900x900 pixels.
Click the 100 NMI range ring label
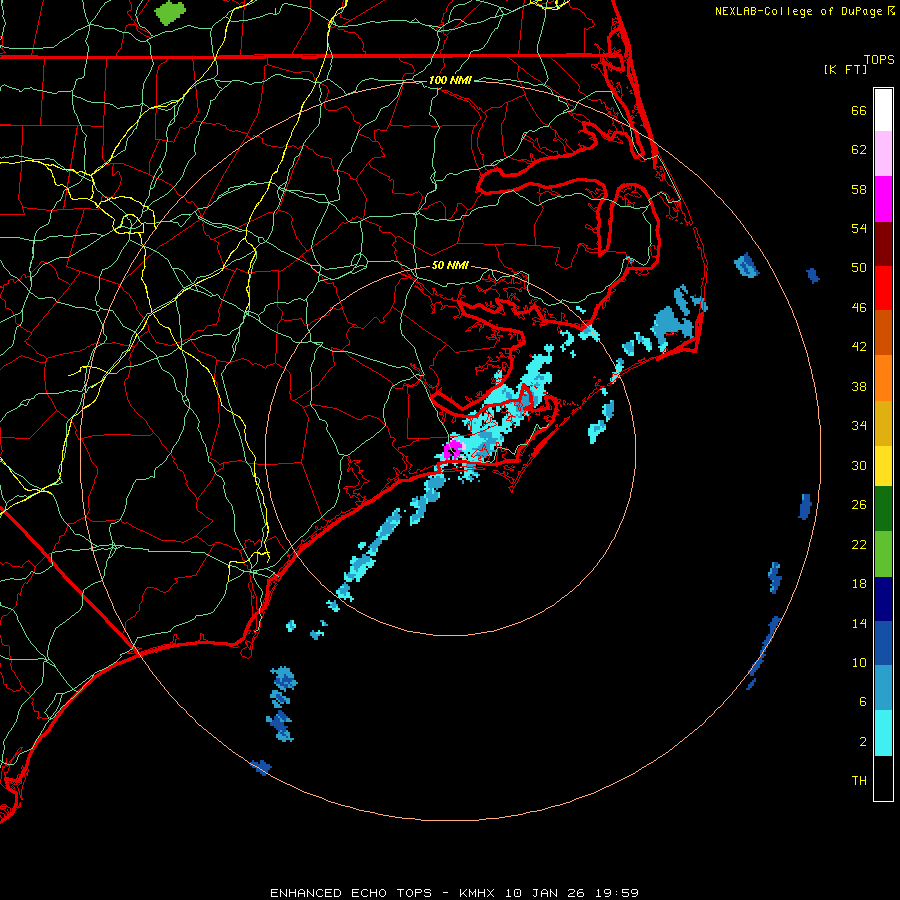click(450, 80)
